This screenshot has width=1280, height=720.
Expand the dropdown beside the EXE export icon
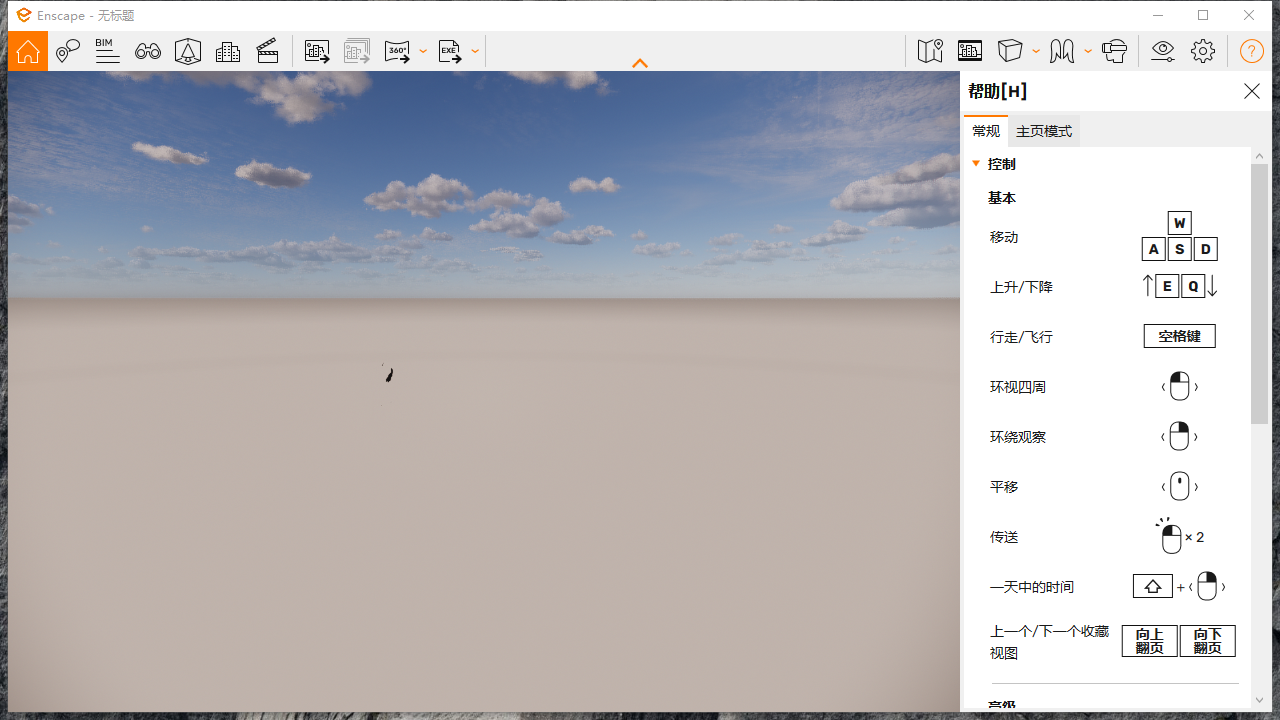click(x=474, y=51)
